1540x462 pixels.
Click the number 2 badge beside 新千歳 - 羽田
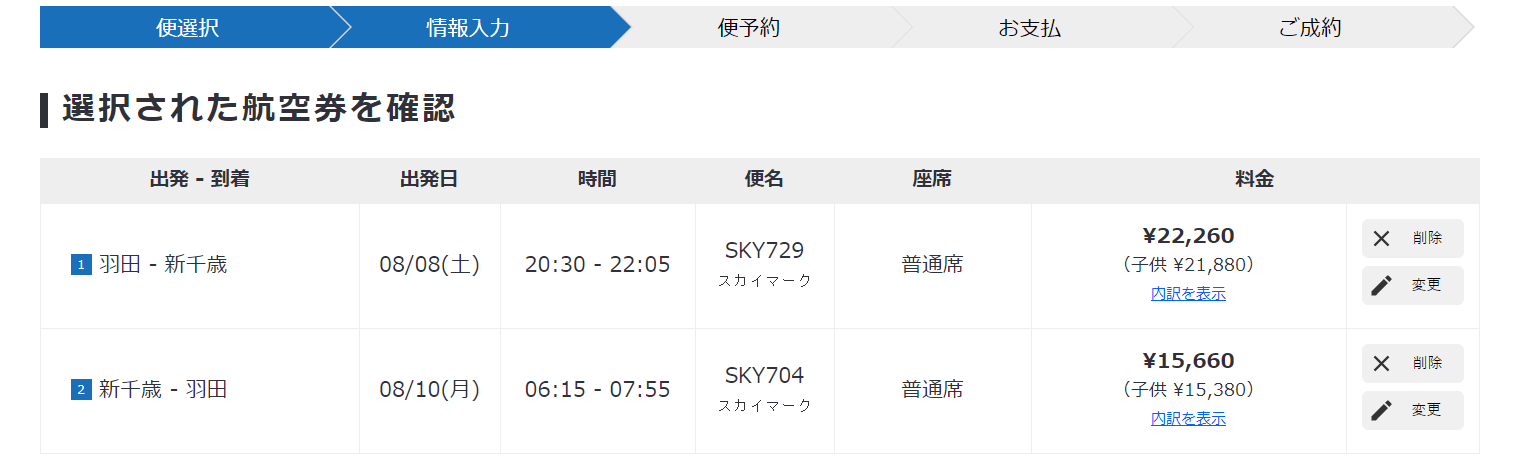(81, 390)
